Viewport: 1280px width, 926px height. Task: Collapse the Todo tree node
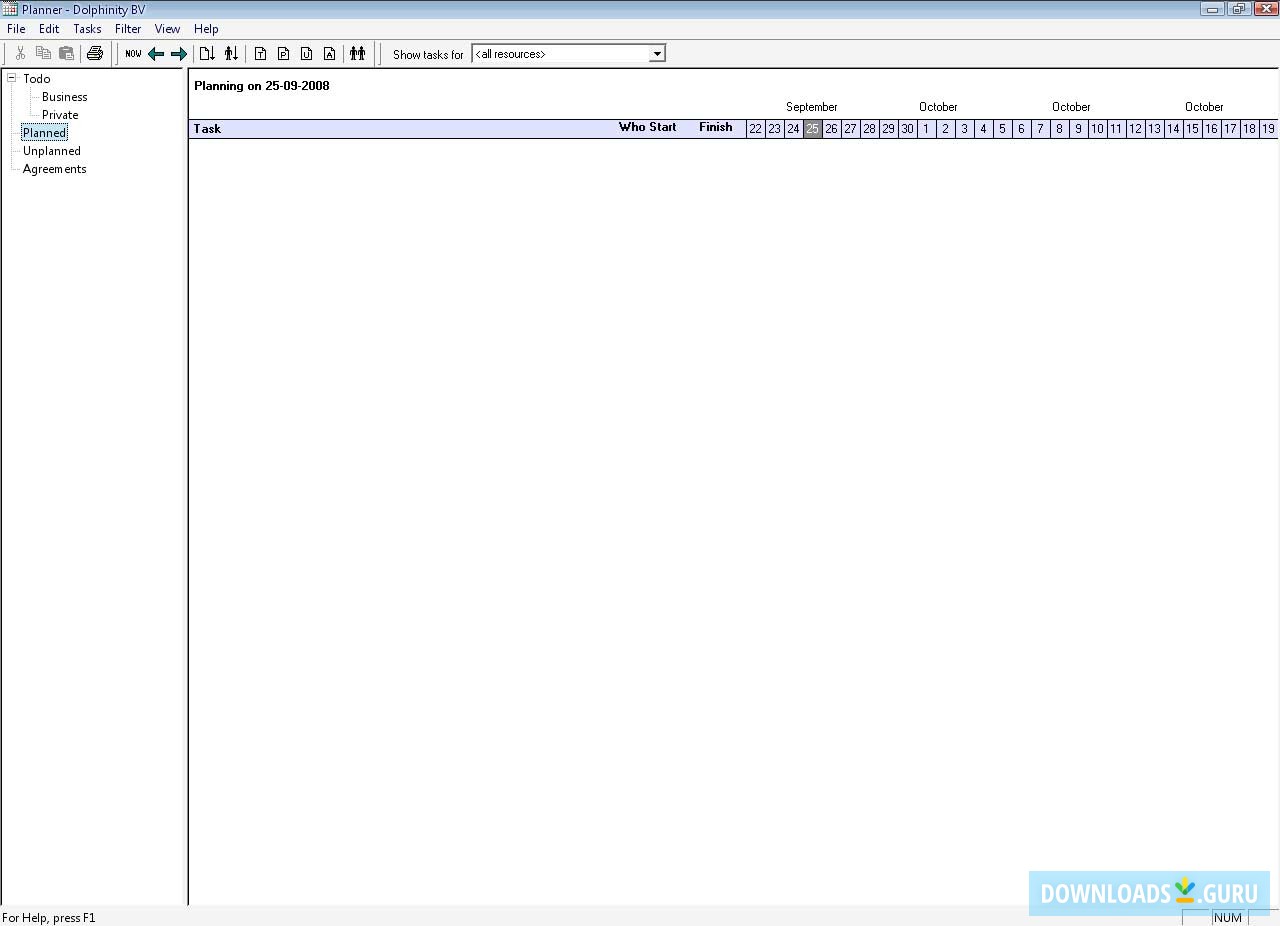(12, 78)
